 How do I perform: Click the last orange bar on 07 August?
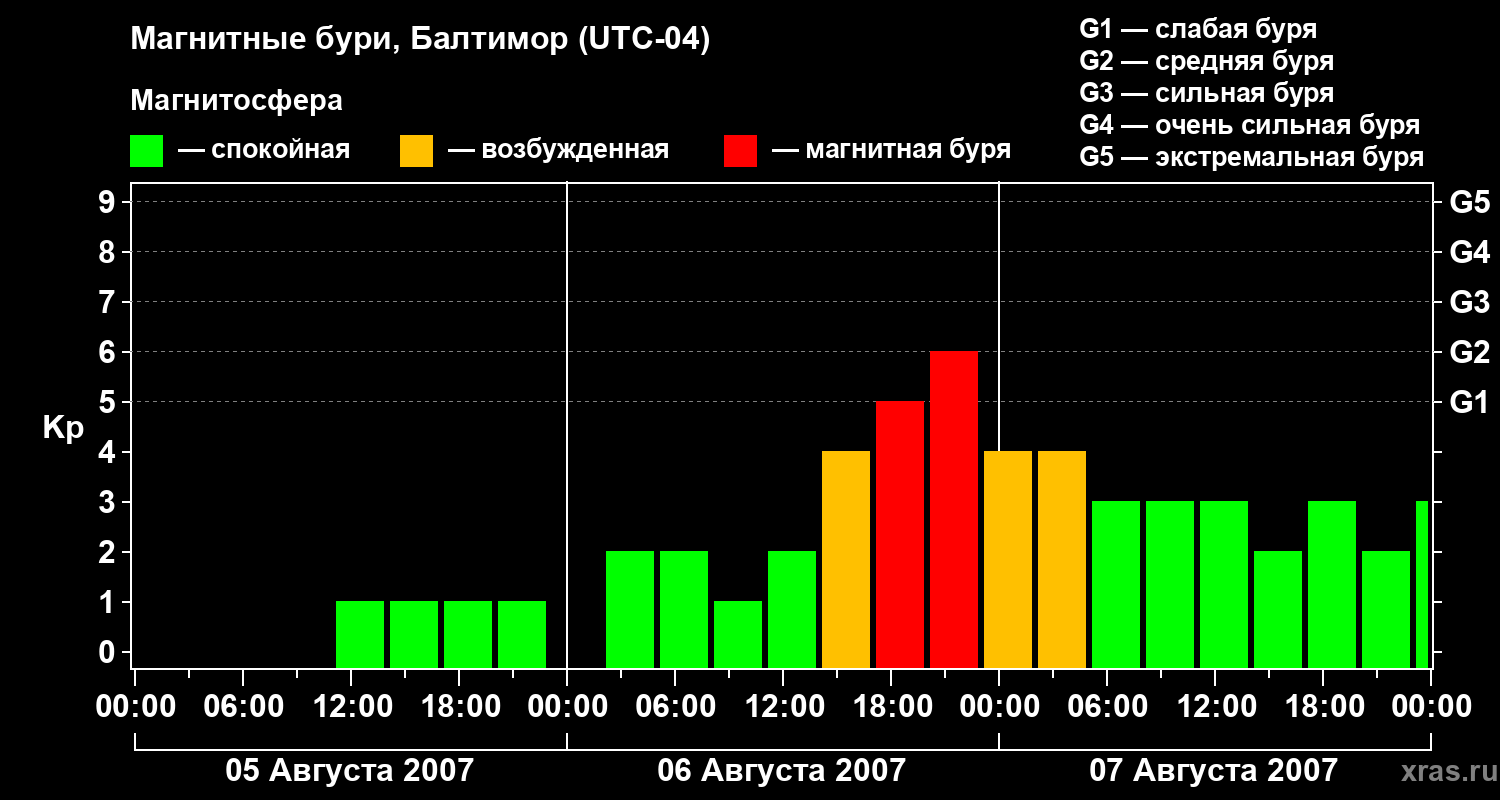pyautogui.click(x=1062, y=560)
